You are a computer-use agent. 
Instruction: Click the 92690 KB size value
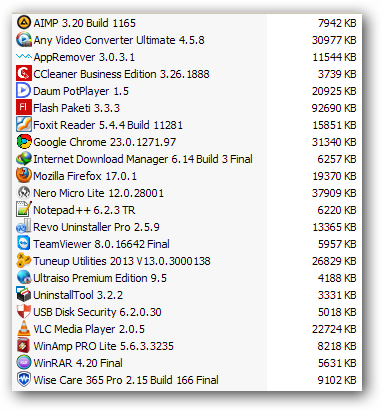pyautogui.click(x=334, y=108)
